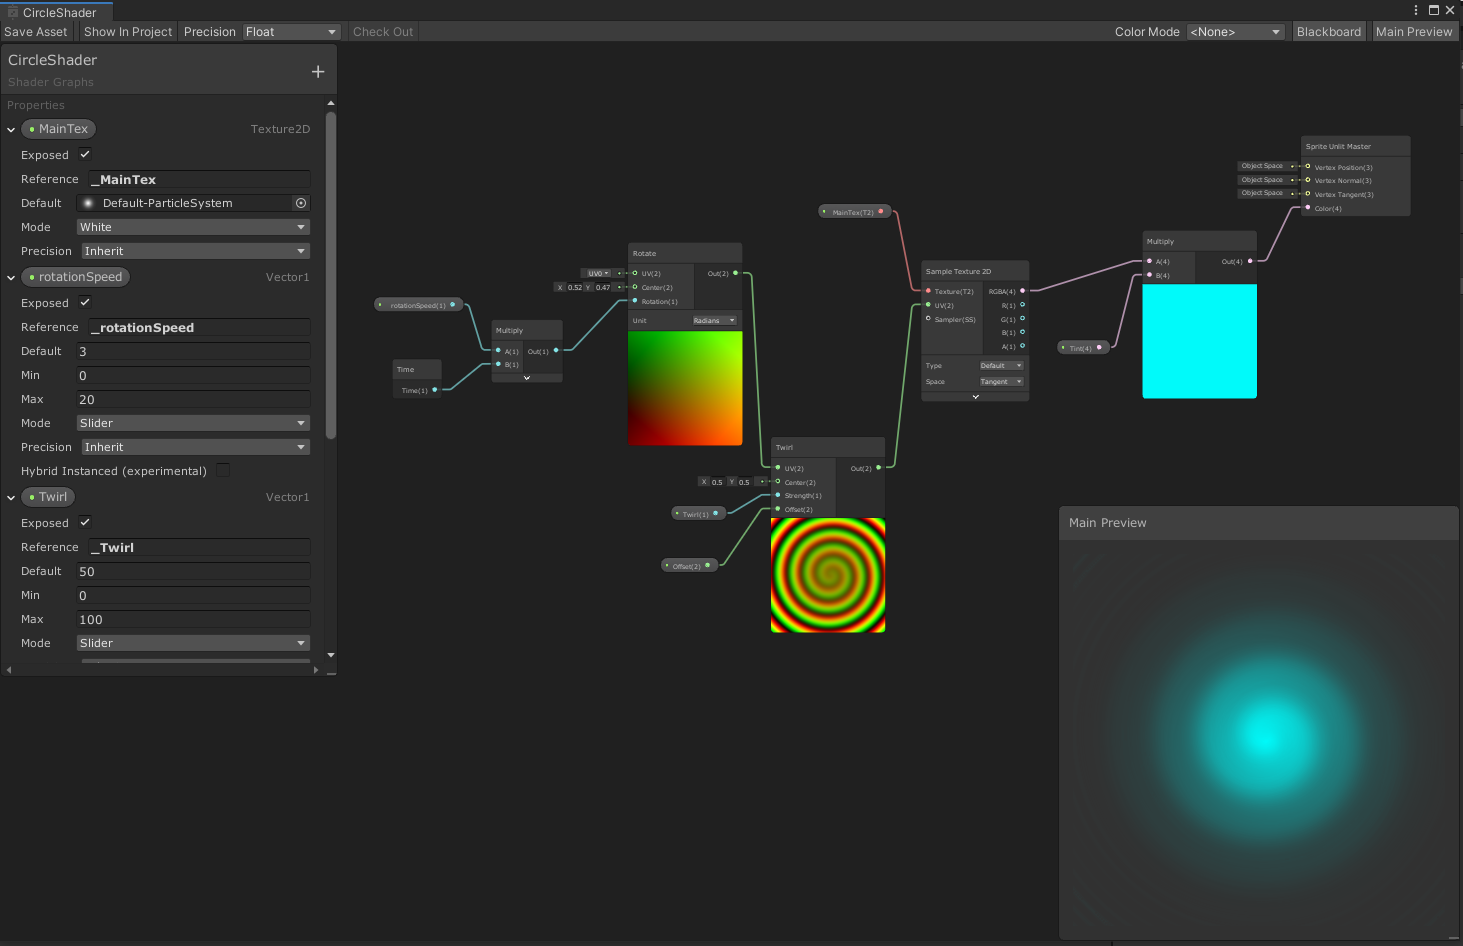Open the Precision Float dropdown in toolbar
This screenshot has height=946, width=1463.
click(291, 32)
